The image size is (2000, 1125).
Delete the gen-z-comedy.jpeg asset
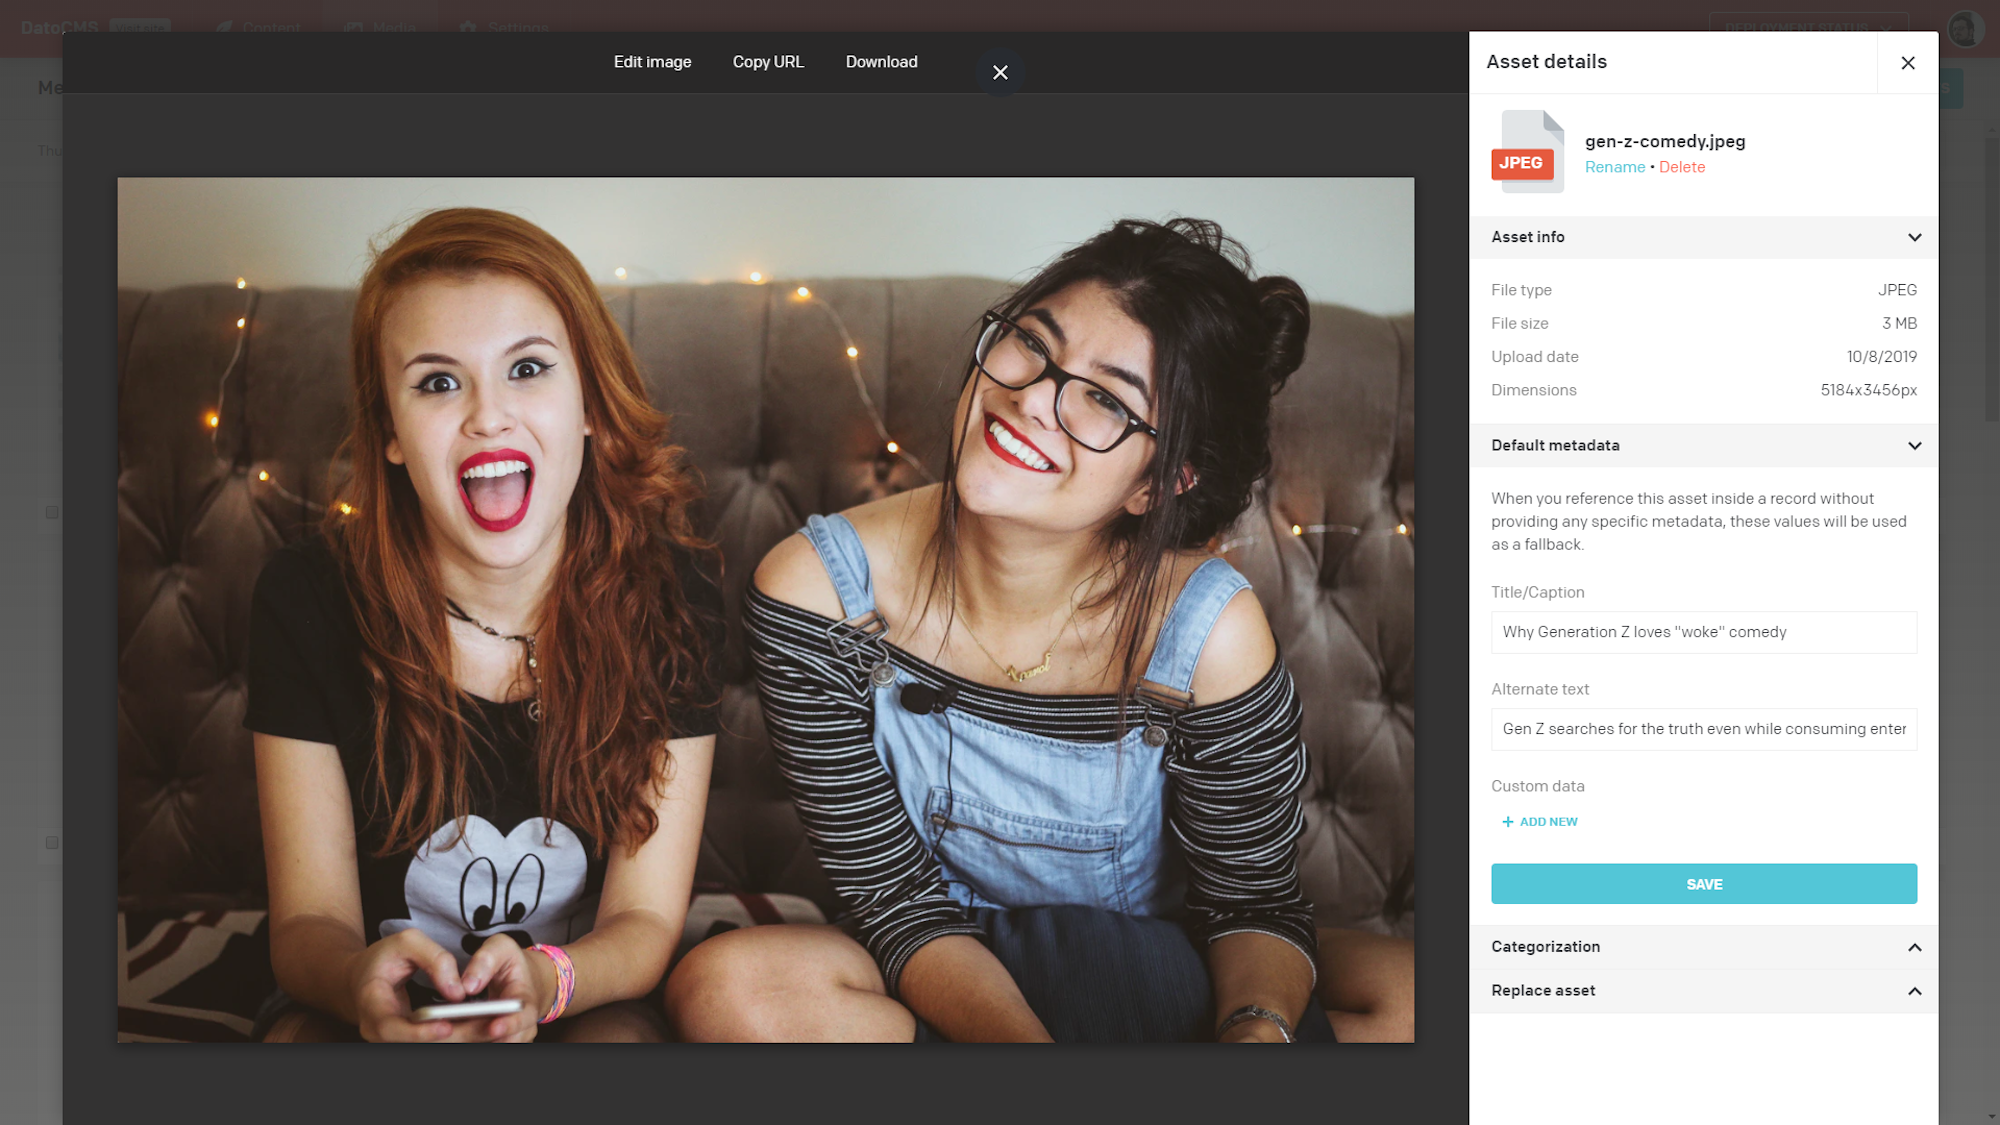1682,167
